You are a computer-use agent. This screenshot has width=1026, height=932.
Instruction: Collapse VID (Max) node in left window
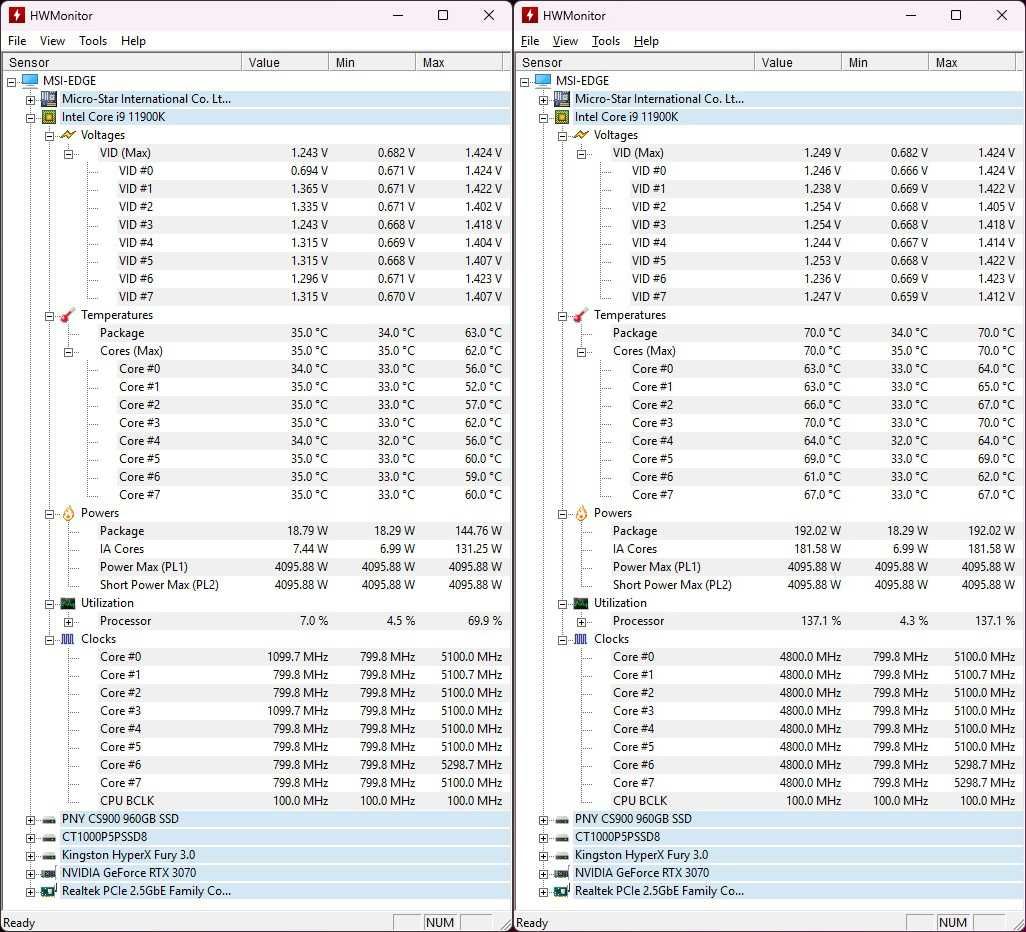point(68,154)
